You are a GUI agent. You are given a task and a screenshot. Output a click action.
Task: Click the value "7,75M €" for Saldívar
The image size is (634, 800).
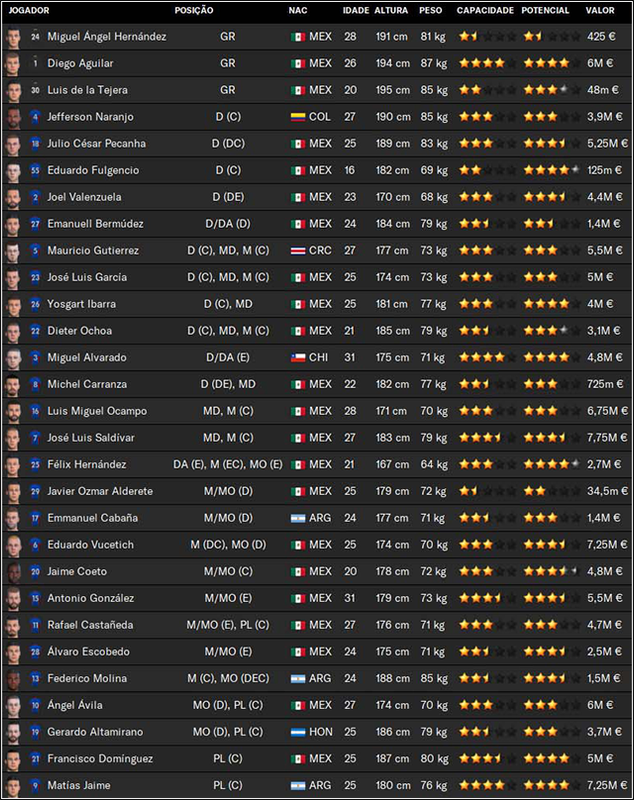click(607, 437)
